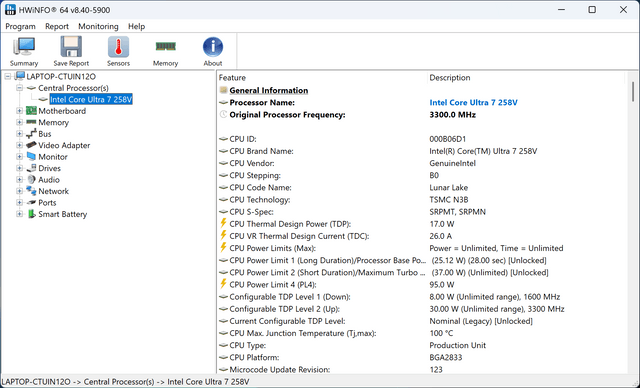Click the details pane vertical scrollbar thumb

coord(633,91)
